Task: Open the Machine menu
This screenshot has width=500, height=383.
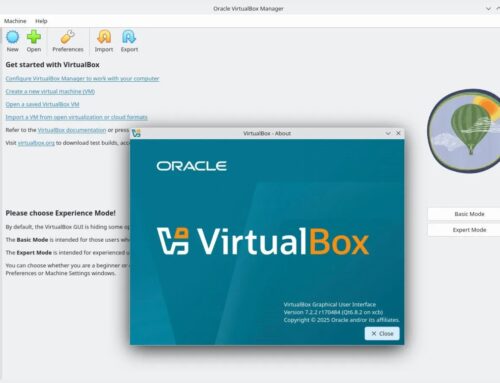Action: point(15,21)
